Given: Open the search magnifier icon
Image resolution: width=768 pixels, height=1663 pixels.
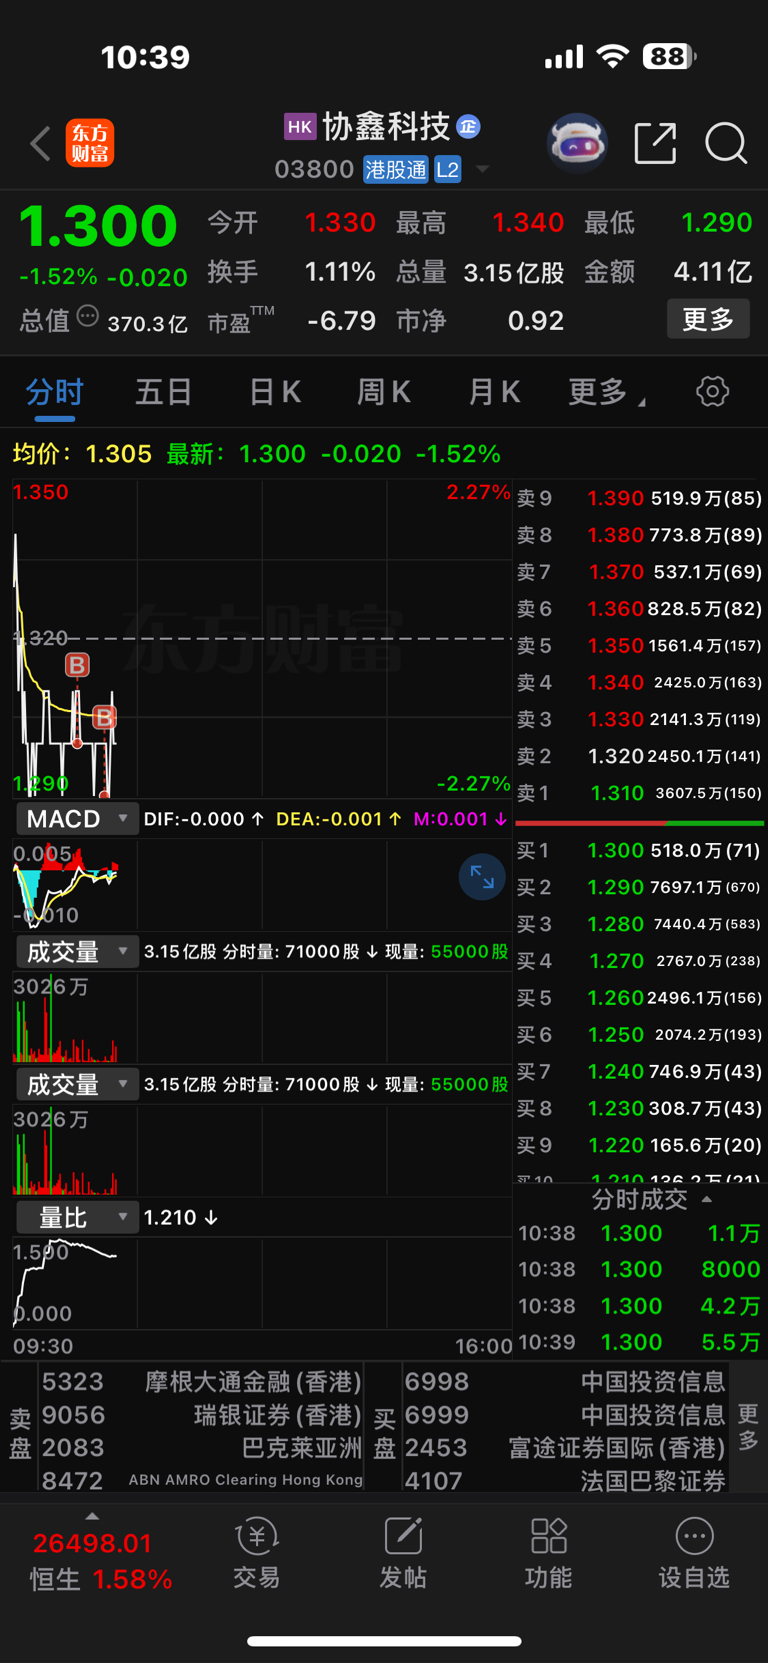Looking at the screenshot, I should 726,143.
